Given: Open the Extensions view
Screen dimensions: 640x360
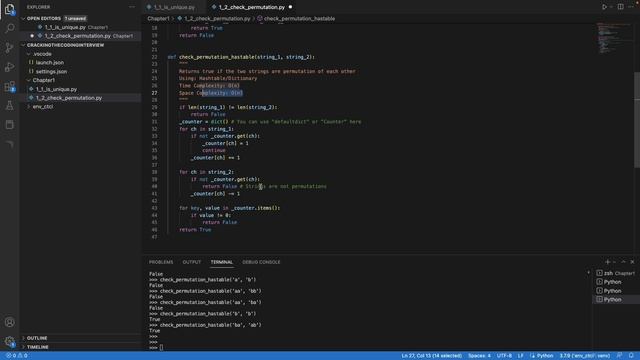Looking at the screenshot, I should (x=9, y=86).
